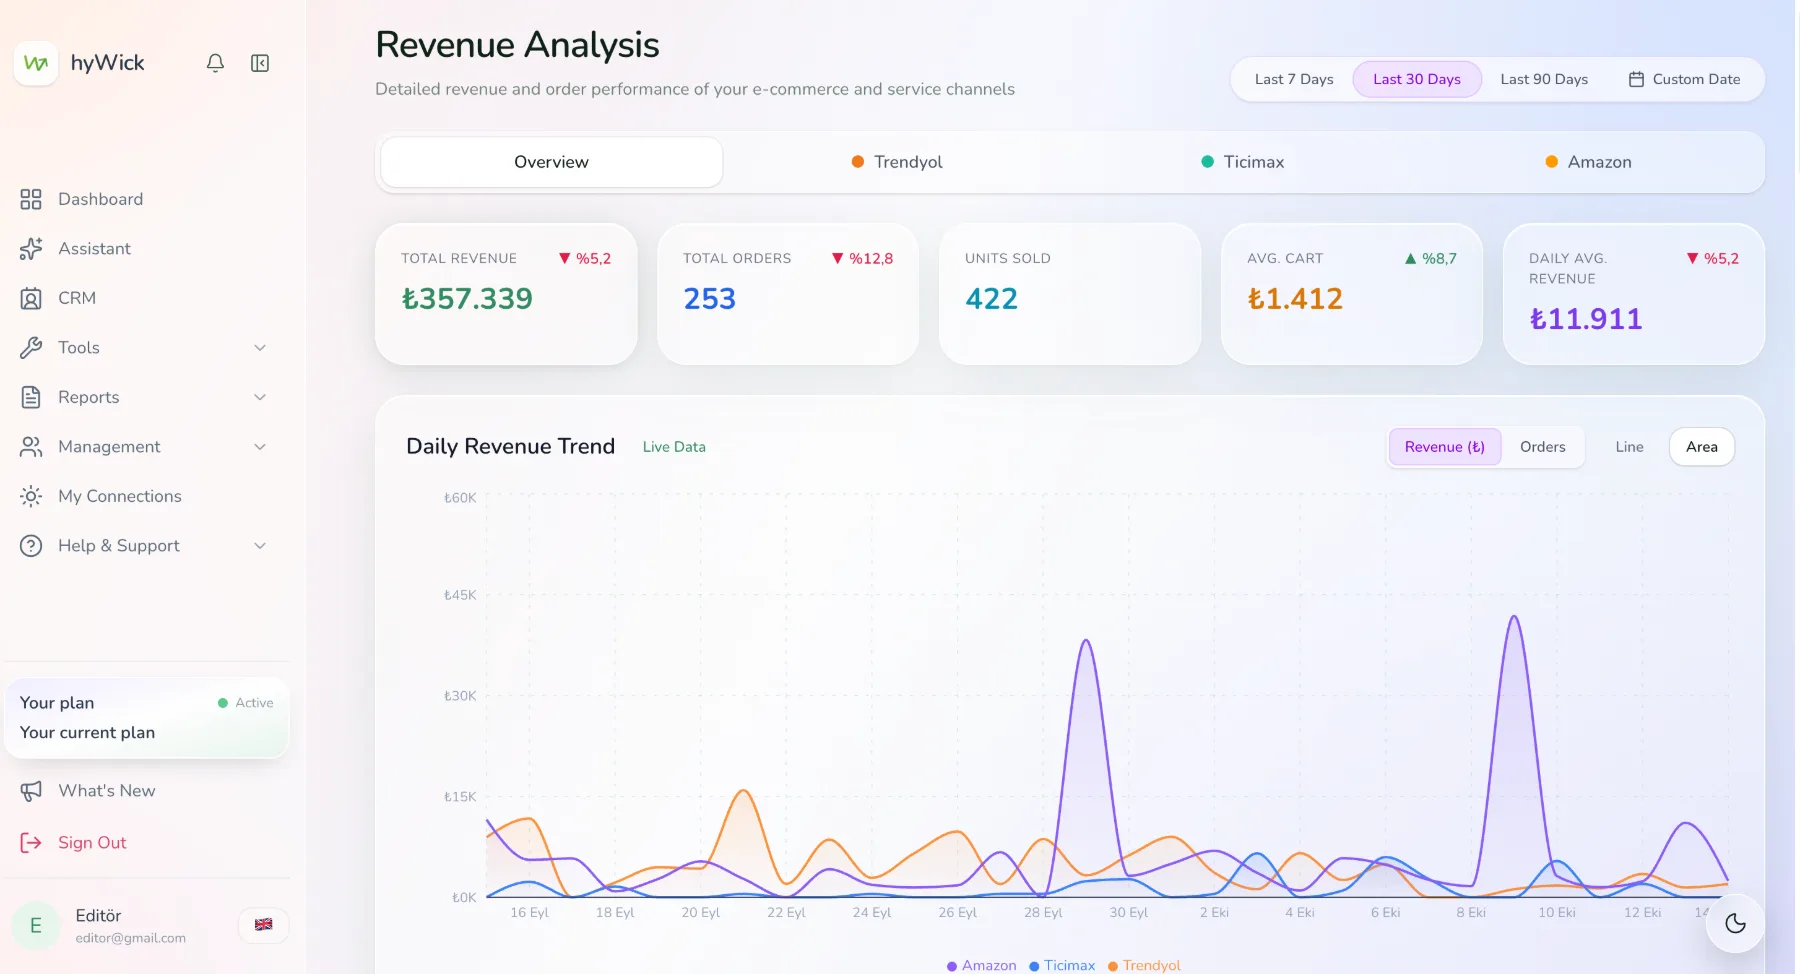Viewport: 1800px width, 974px height.
Task: Switch chart metric to Revenue (₺)
Action: point(1445,447)
